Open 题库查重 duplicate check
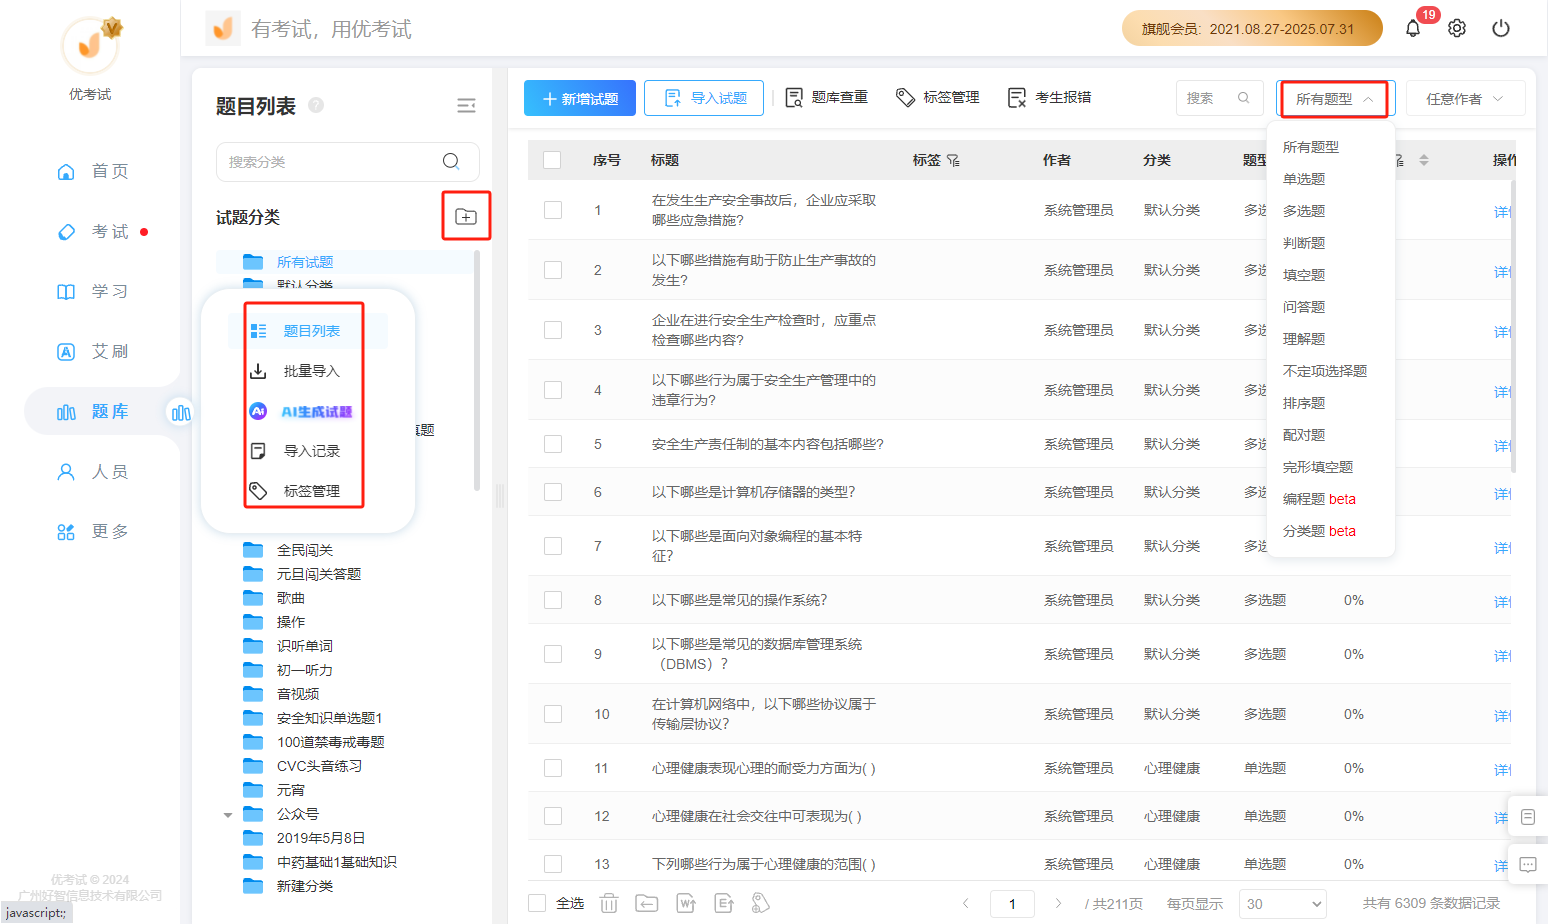Image resolution: width=1548 pixels, height=924 pixels. click(826, 97)
